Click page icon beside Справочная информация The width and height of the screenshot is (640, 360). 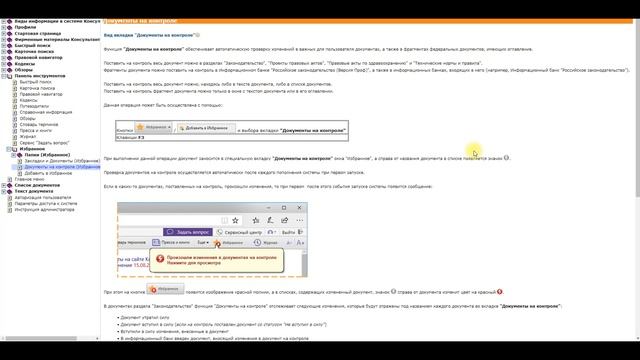click(x=15, y=112)
